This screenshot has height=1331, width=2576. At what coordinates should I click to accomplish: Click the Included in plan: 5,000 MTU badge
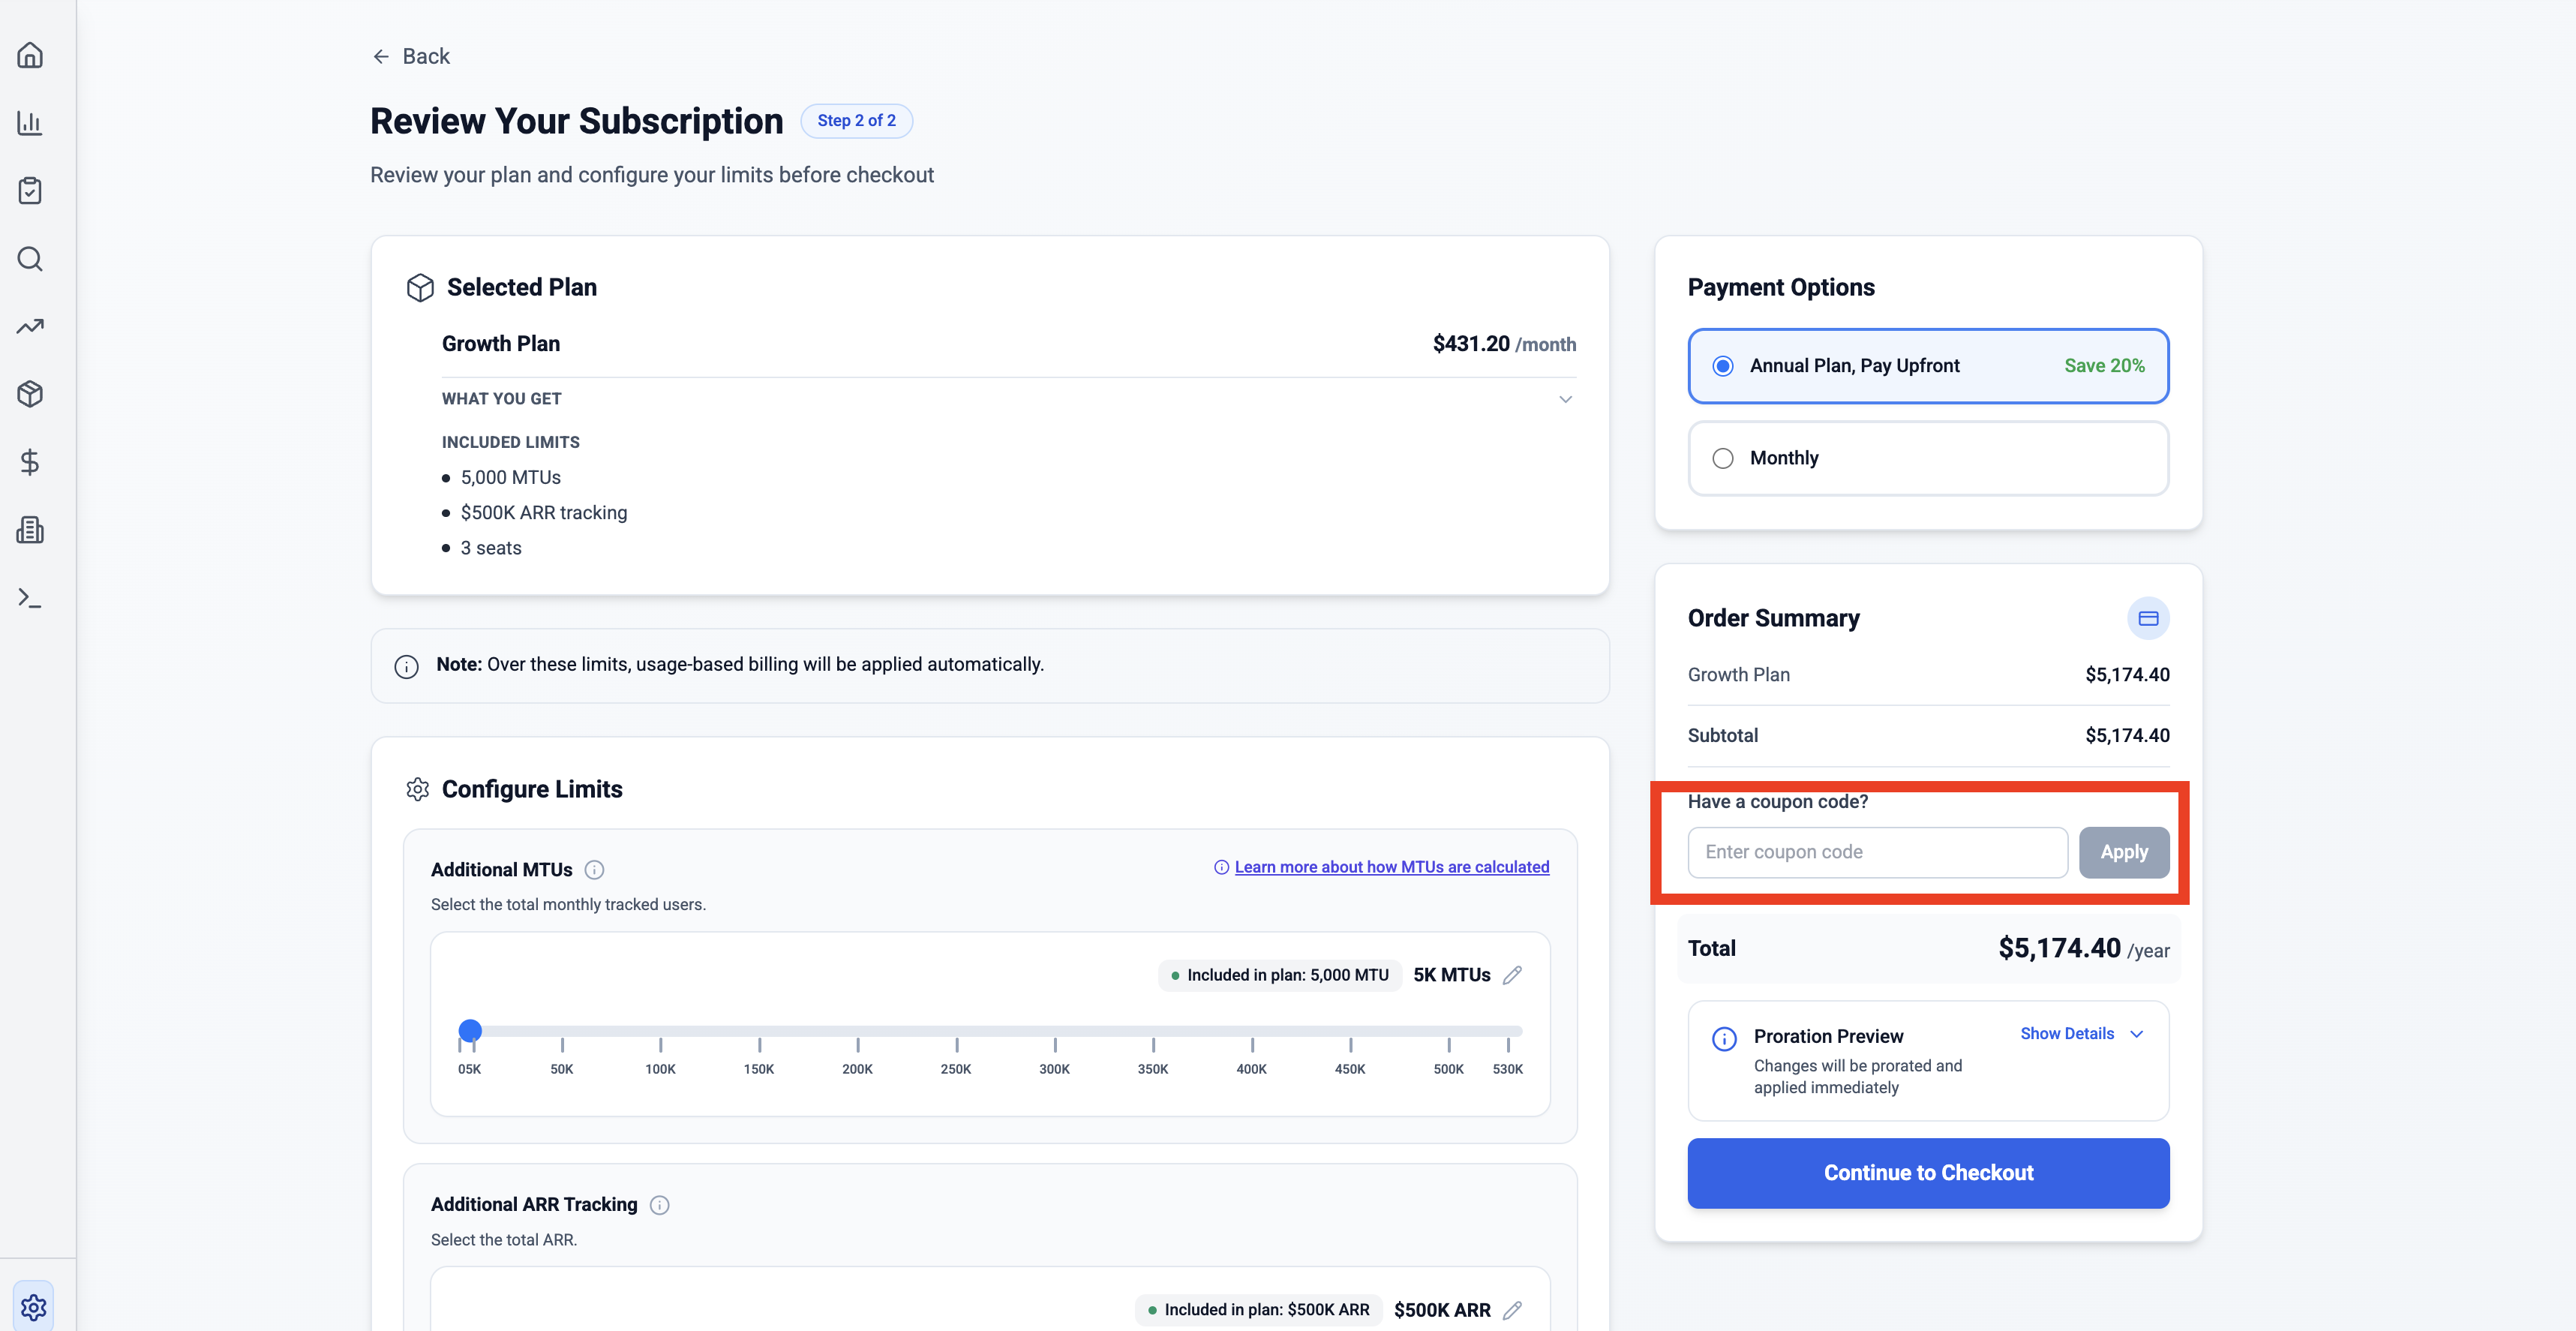[x=1279, y=975]
